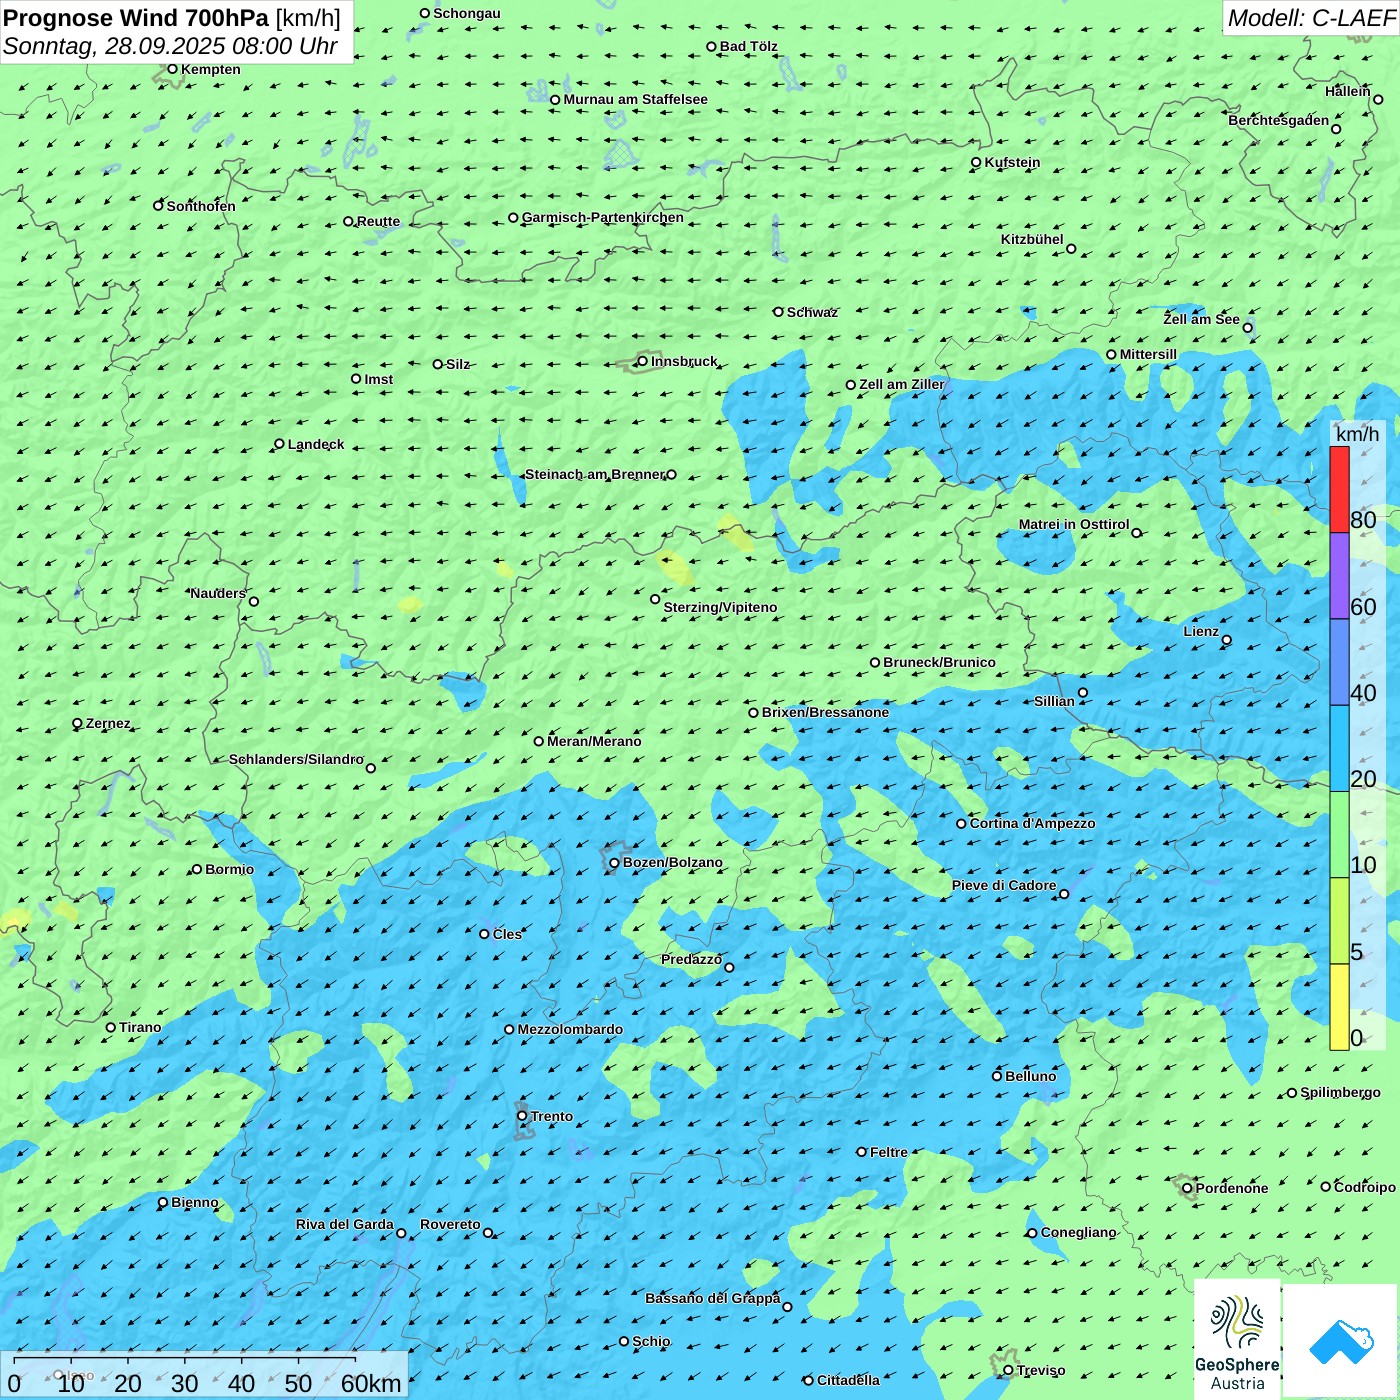Click the 'km/h' legend heading
Screen dimensions: 1400x1400
click(1357, 434)
